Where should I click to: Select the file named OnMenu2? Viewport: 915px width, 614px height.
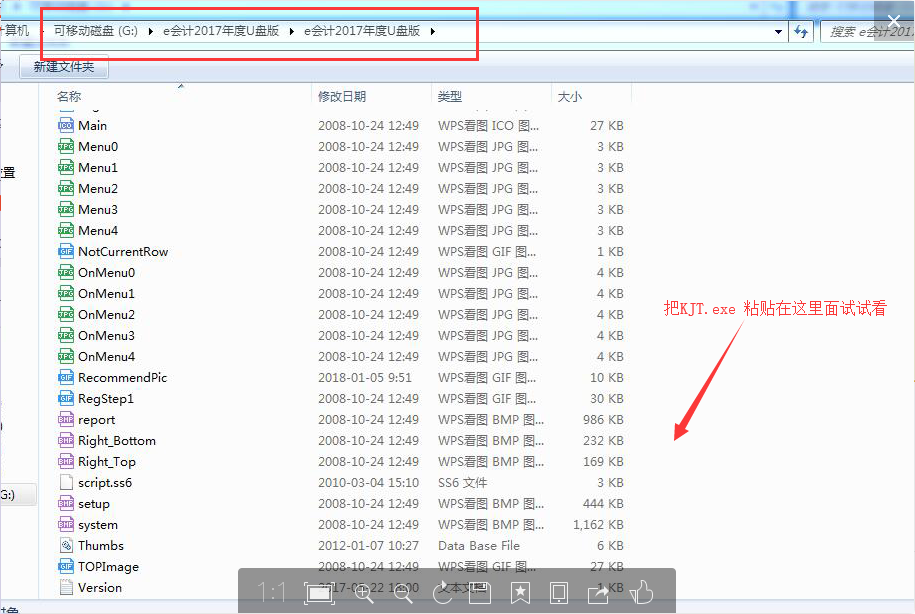pyautogui.click(x=107, y=315)
